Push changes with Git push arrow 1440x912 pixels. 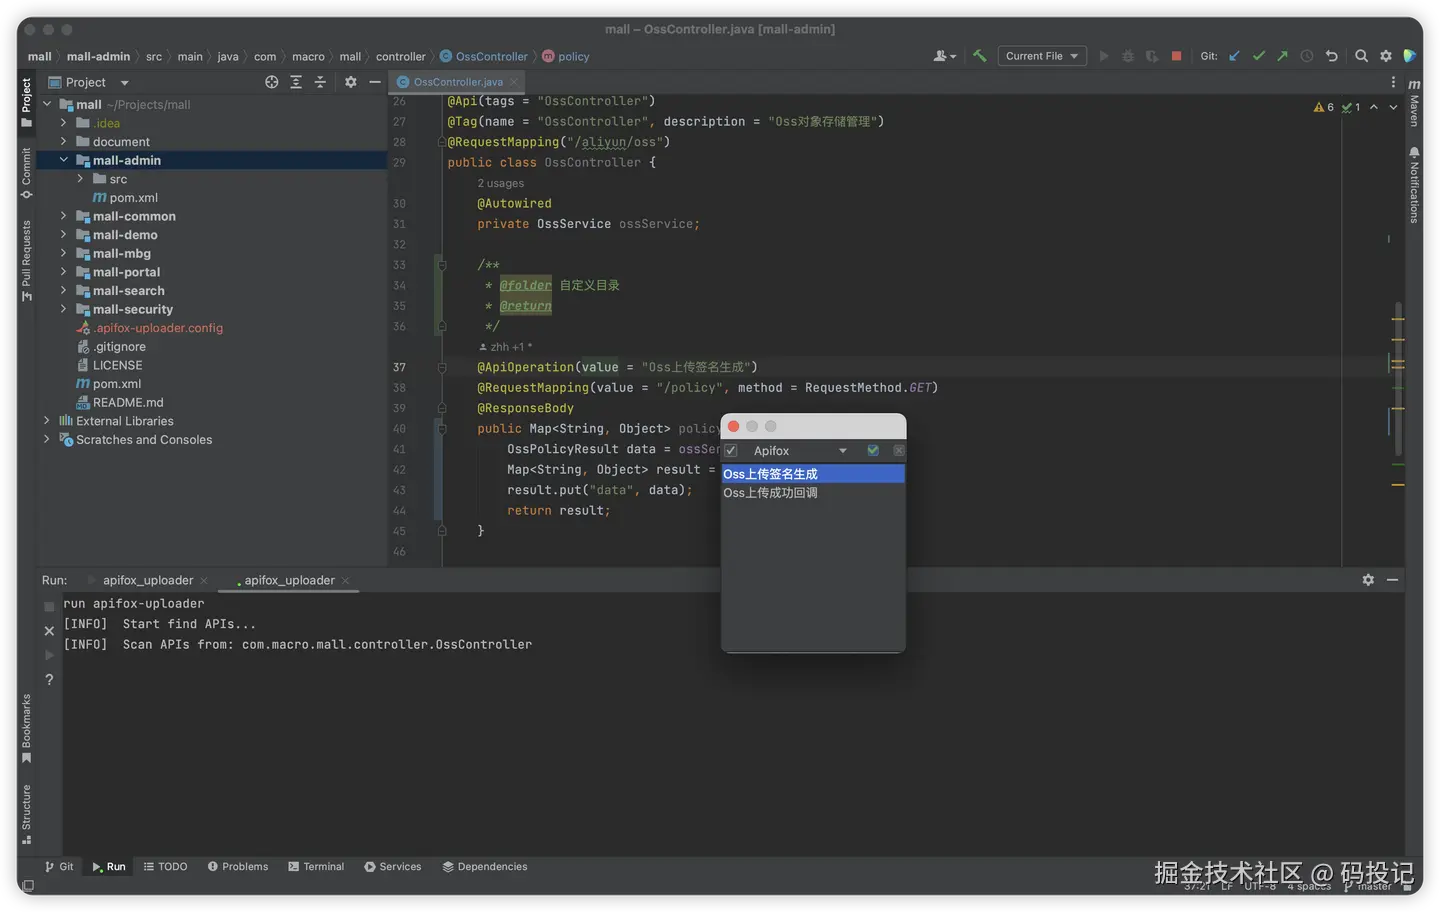(1282, 56)
